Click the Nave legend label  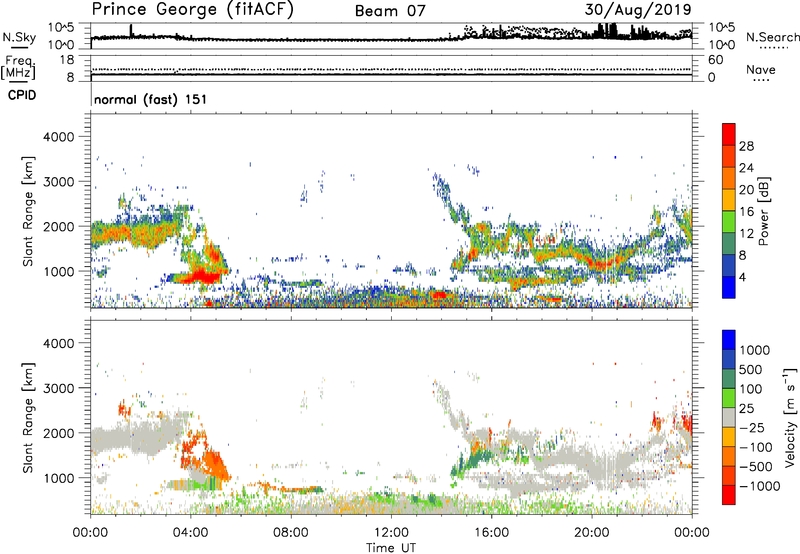(761, 69)
